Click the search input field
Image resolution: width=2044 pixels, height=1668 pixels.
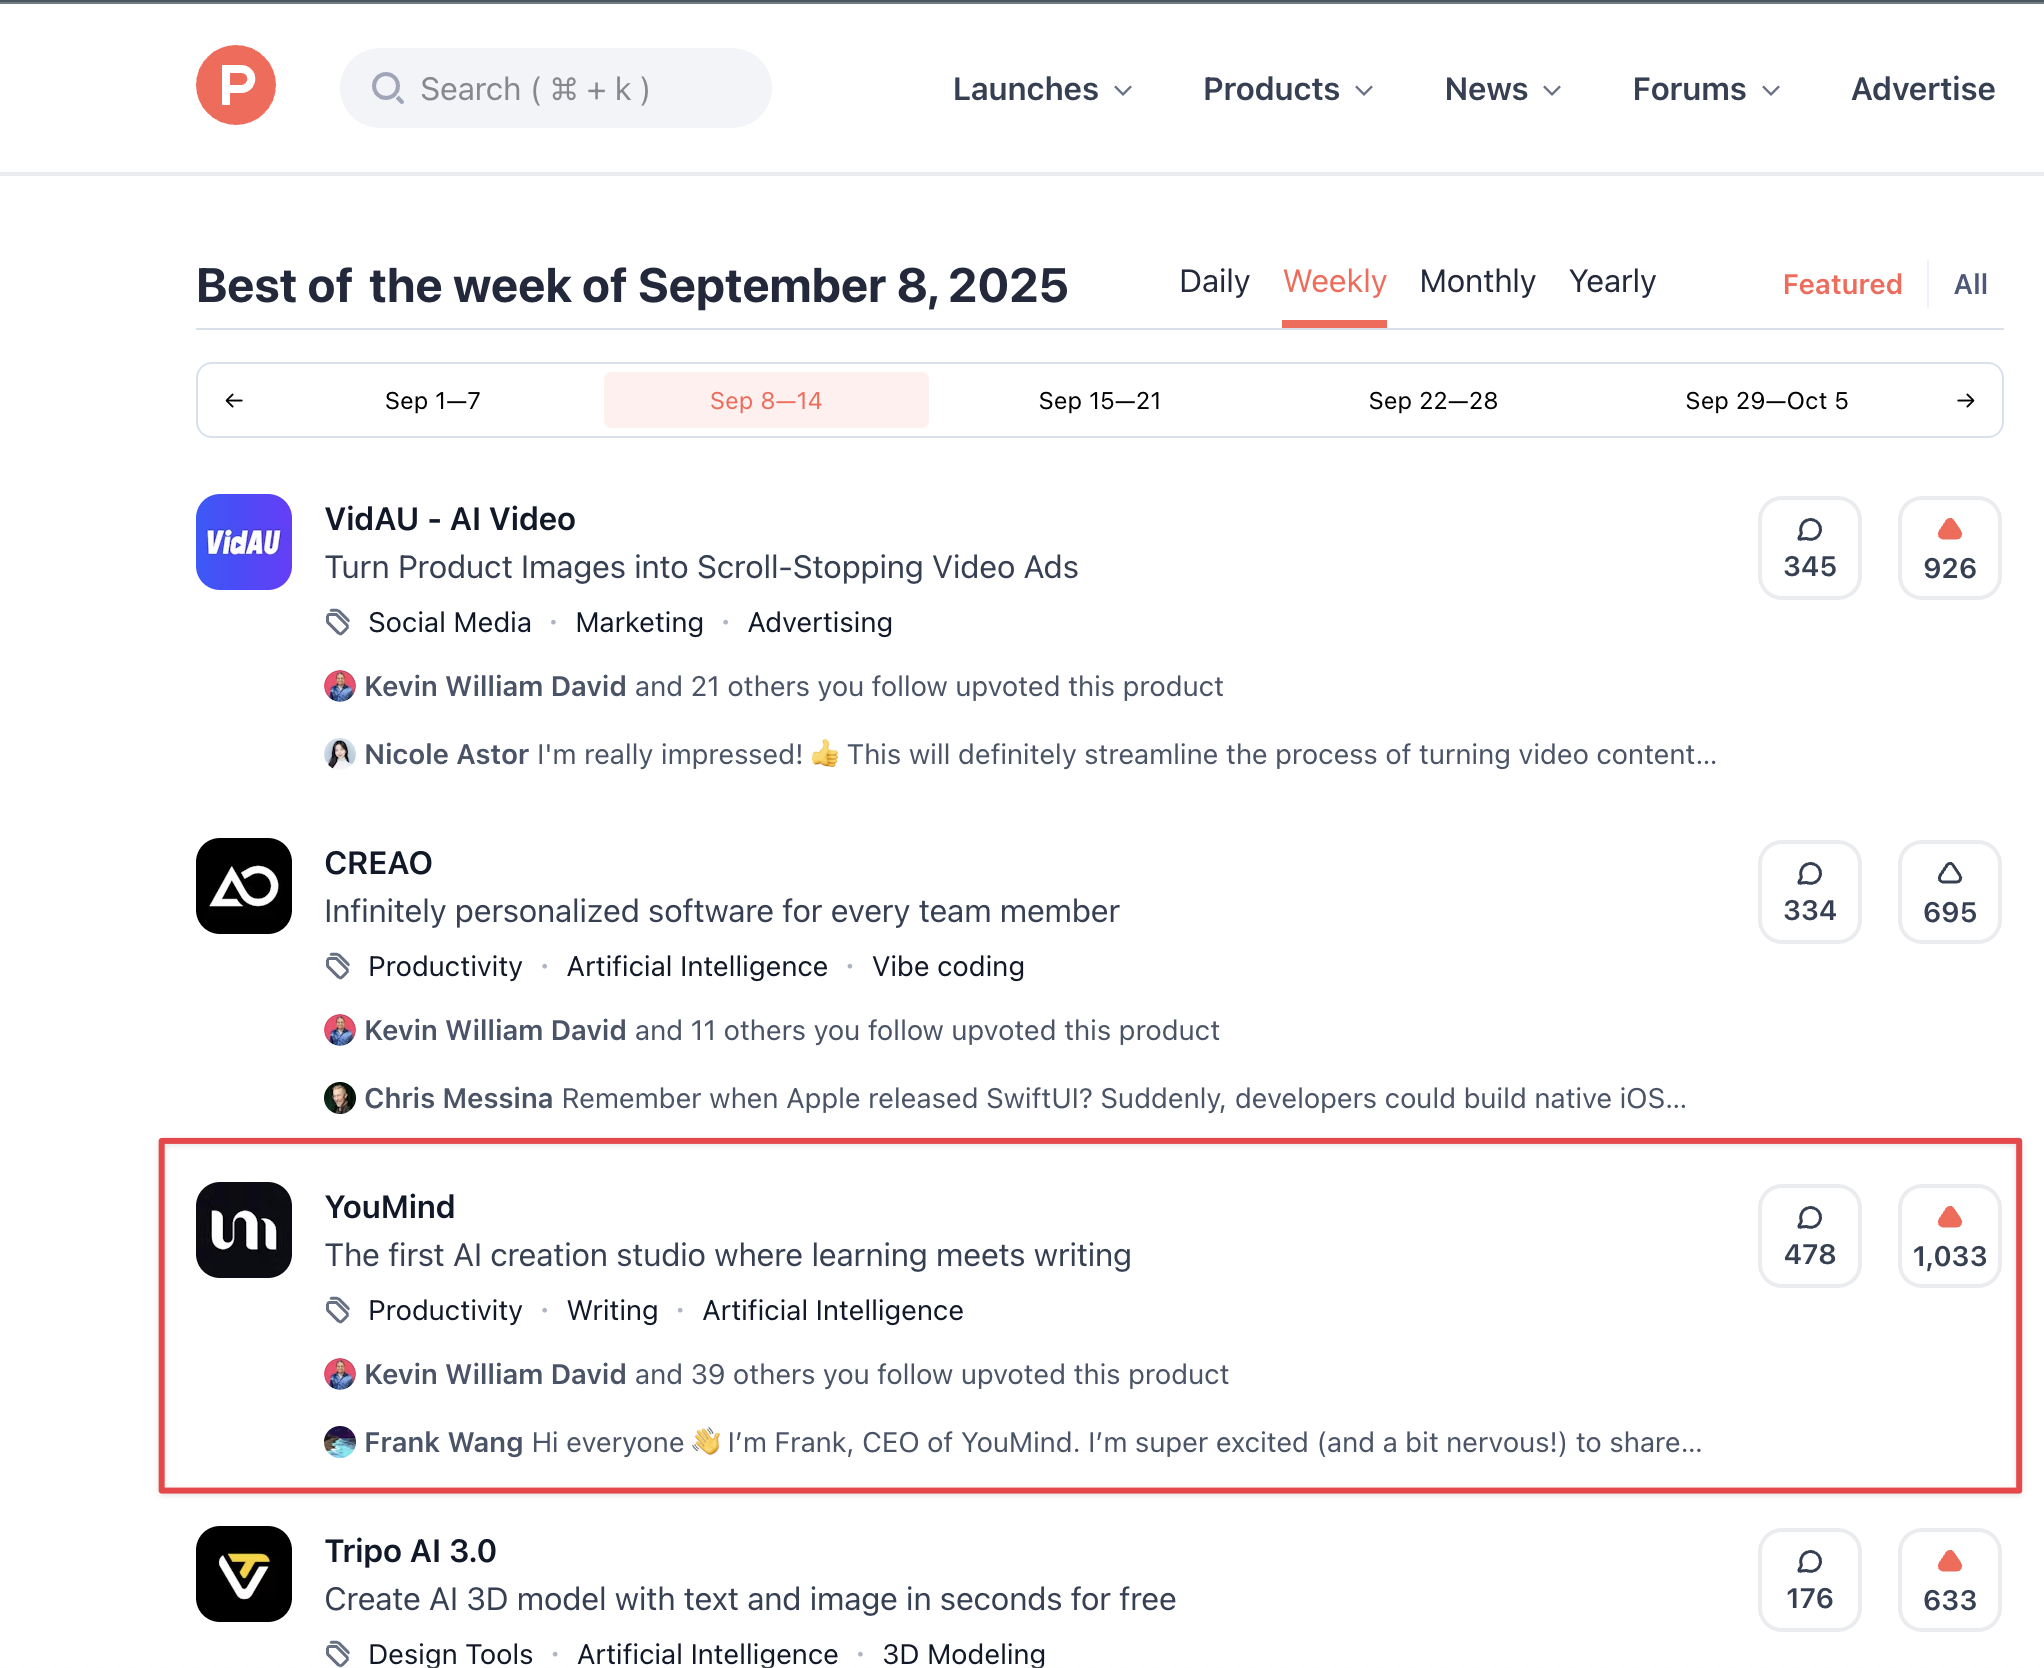(556, 89)
